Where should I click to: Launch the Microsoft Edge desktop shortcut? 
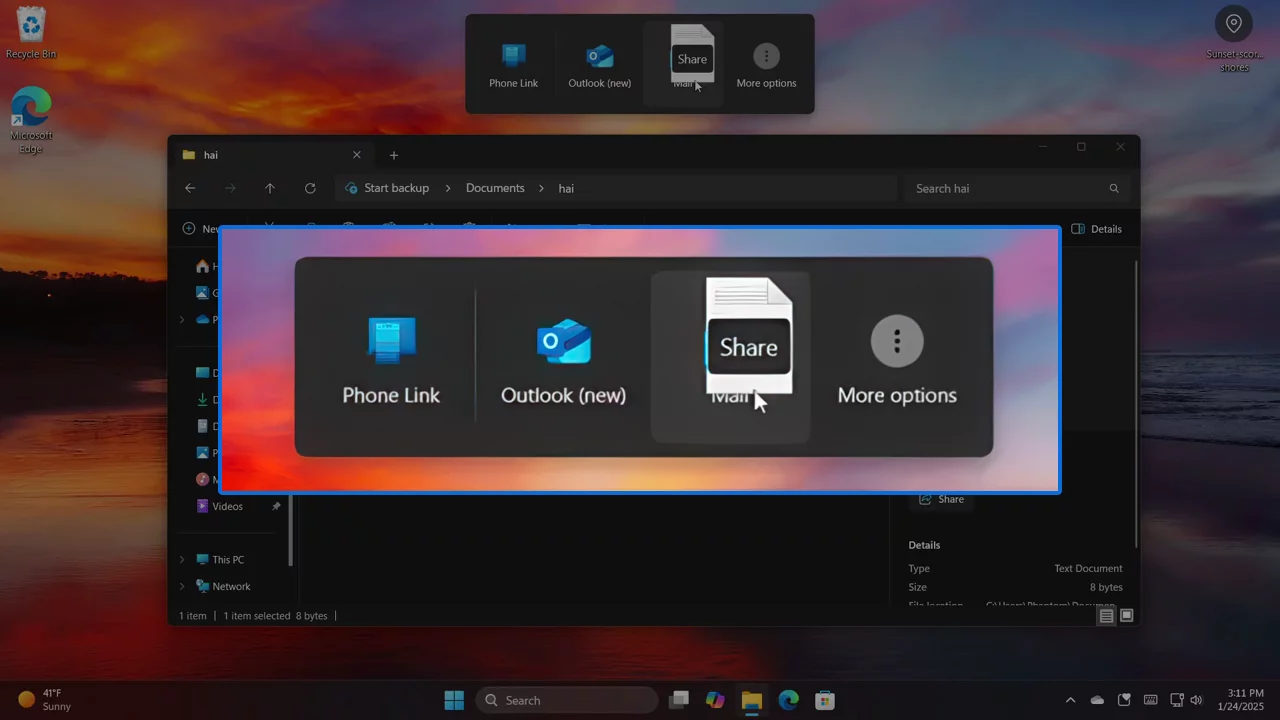[31, 120]
